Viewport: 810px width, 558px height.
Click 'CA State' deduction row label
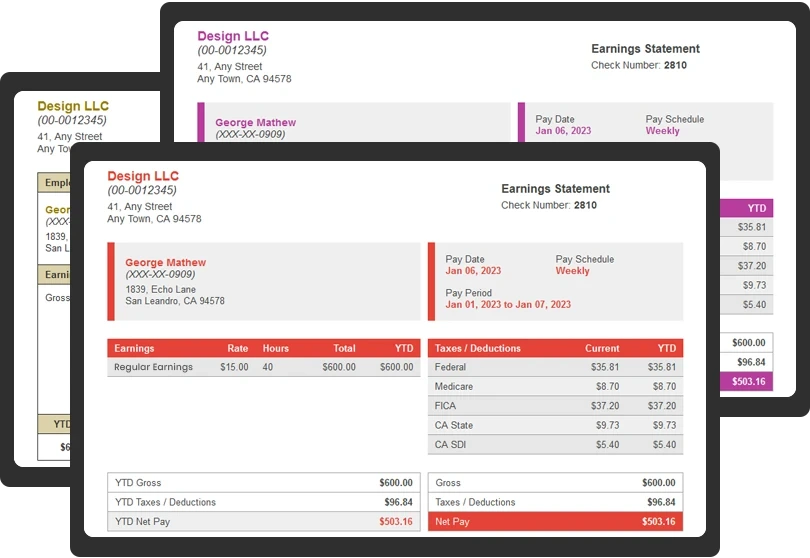coord(454,425)
